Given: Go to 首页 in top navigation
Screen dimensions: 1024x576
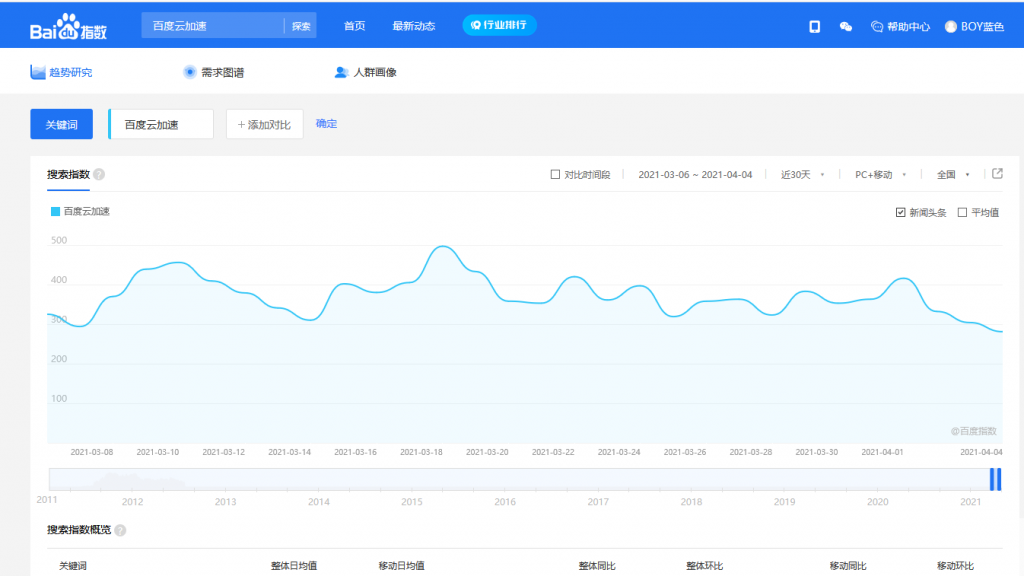Looking at the screenshot, I should click(355, 26).
